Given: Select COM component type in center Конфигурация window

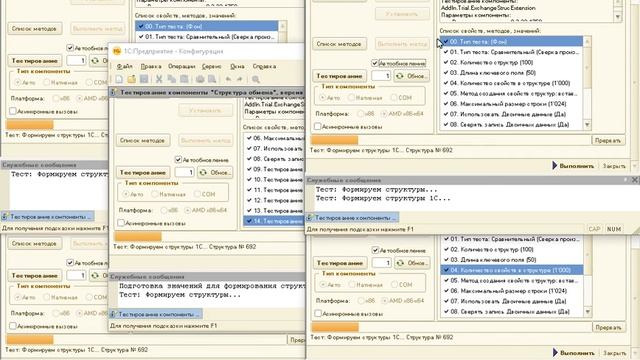Looking at the screenshot, I should (197, 194).
